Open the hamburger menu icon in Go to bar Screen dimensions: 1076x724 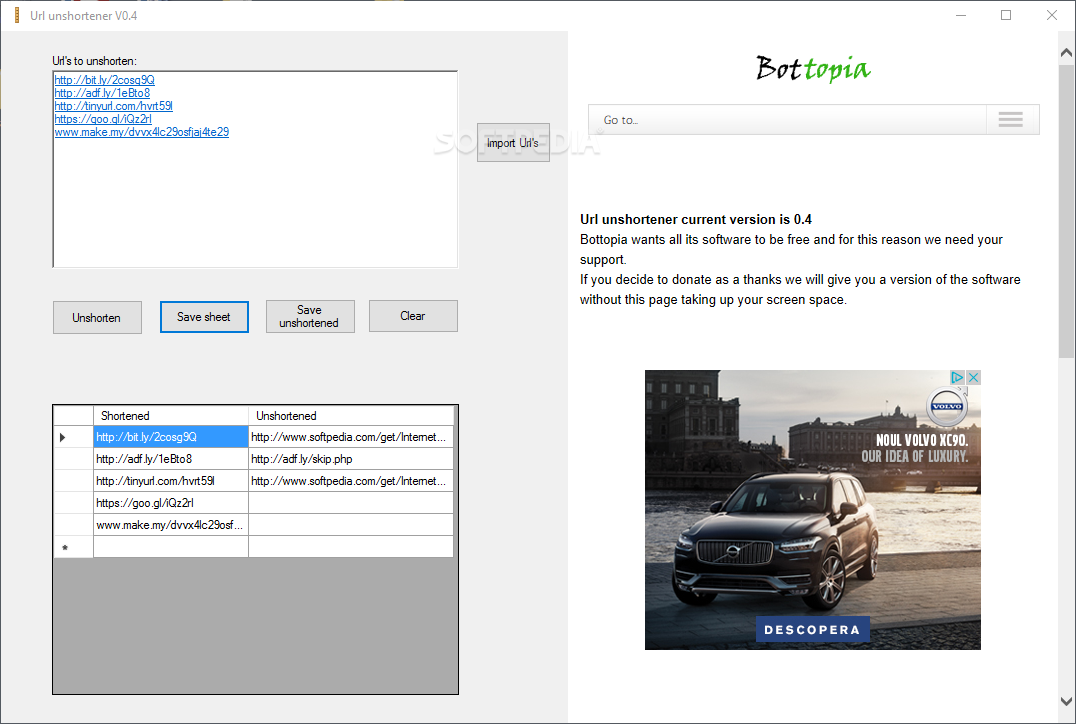pos(1010,119)
